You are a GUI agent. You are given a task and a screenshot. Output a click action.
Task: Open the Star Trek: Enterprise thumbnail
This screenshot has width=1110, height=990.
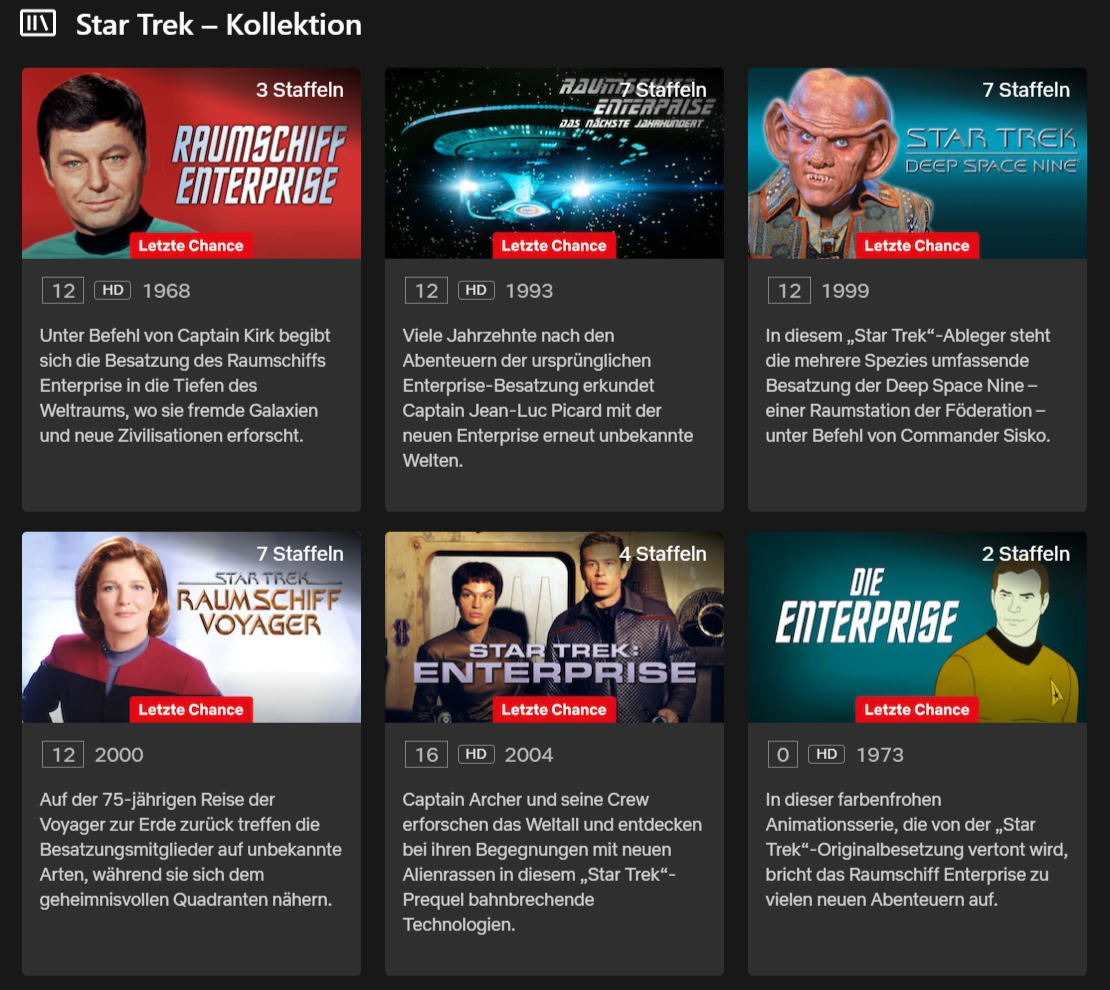[x=554, y=627]
